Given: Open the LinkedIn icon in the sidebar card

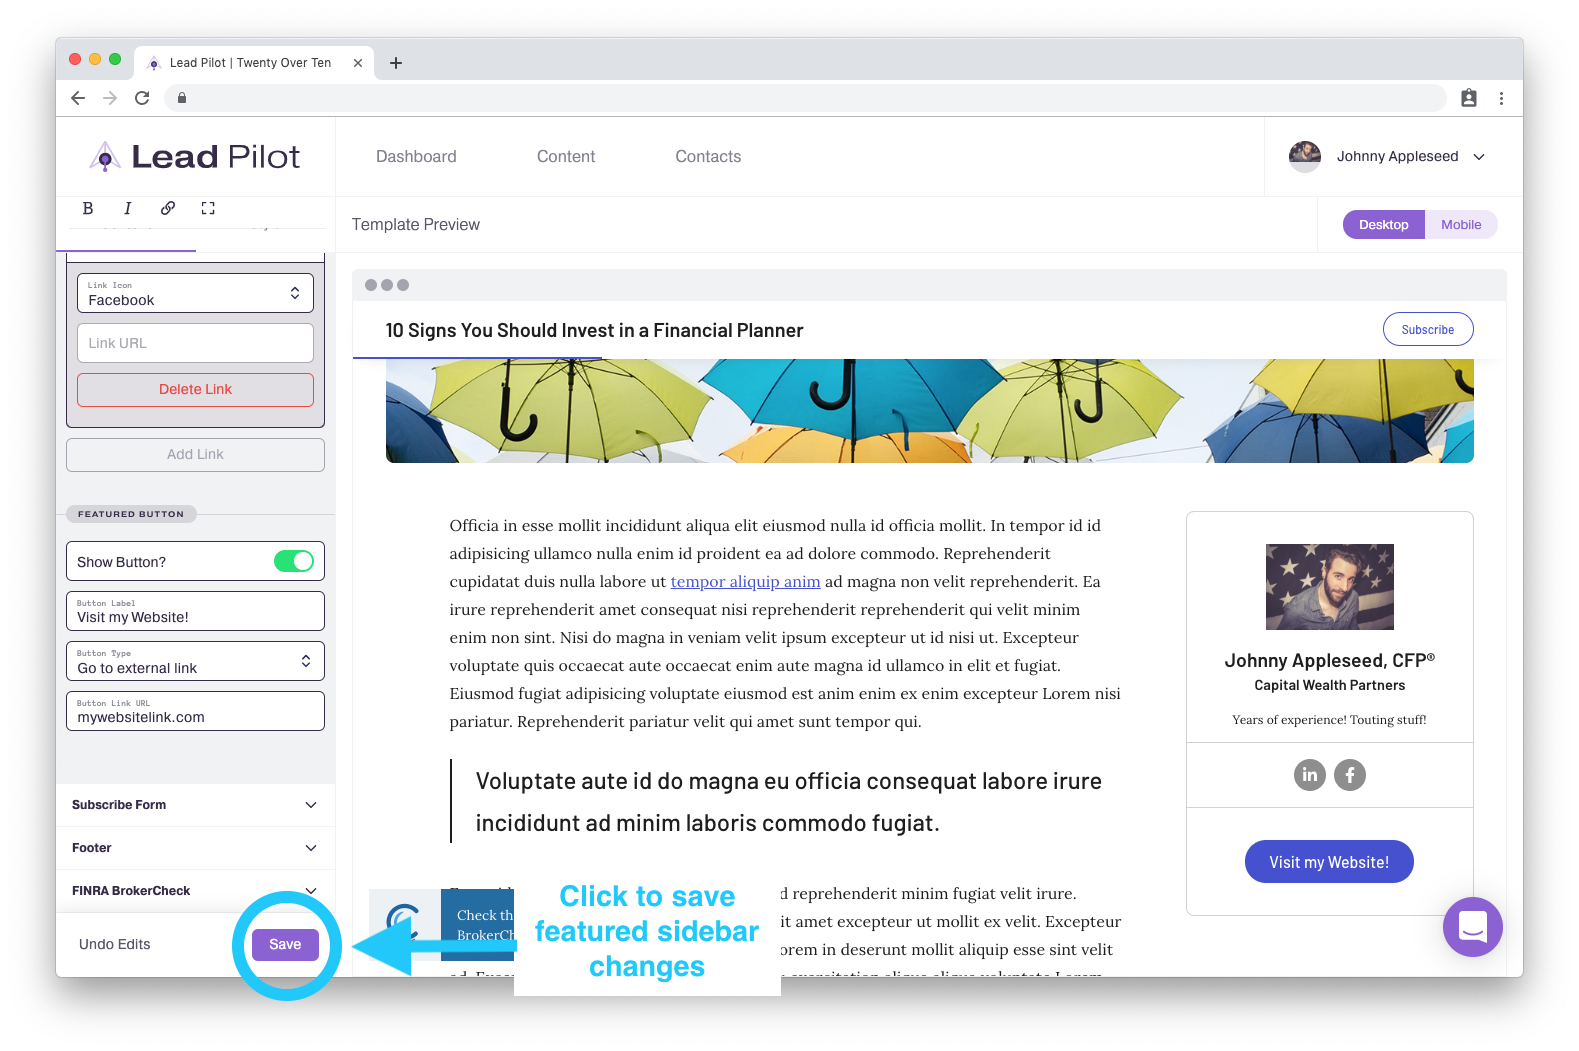Looking at the screenshot, I should tap(1310, 775).
